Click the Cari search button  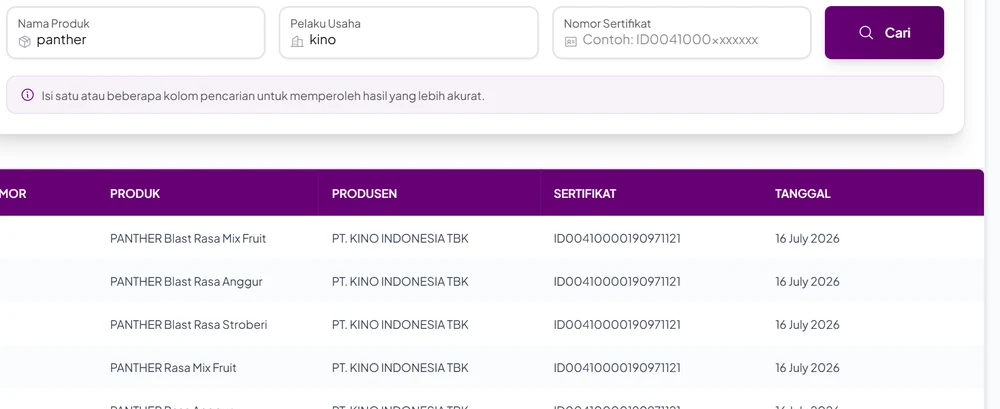pyautogui.click(x=884, y=33)
